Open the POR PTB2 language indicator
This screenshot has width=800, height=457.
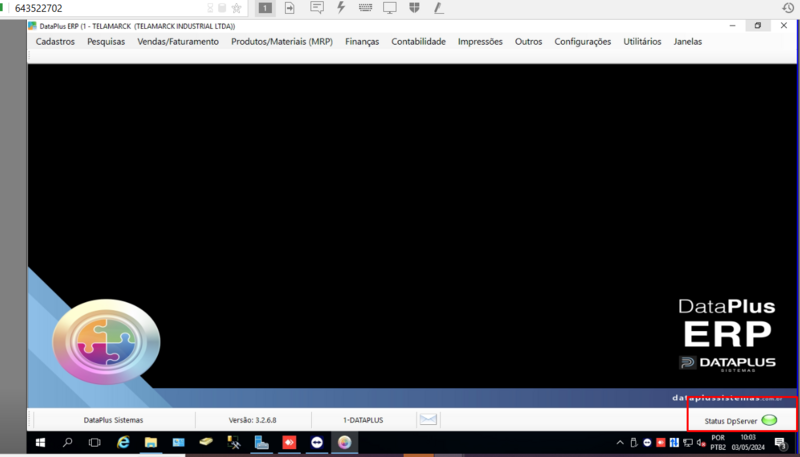pos(718,442)
